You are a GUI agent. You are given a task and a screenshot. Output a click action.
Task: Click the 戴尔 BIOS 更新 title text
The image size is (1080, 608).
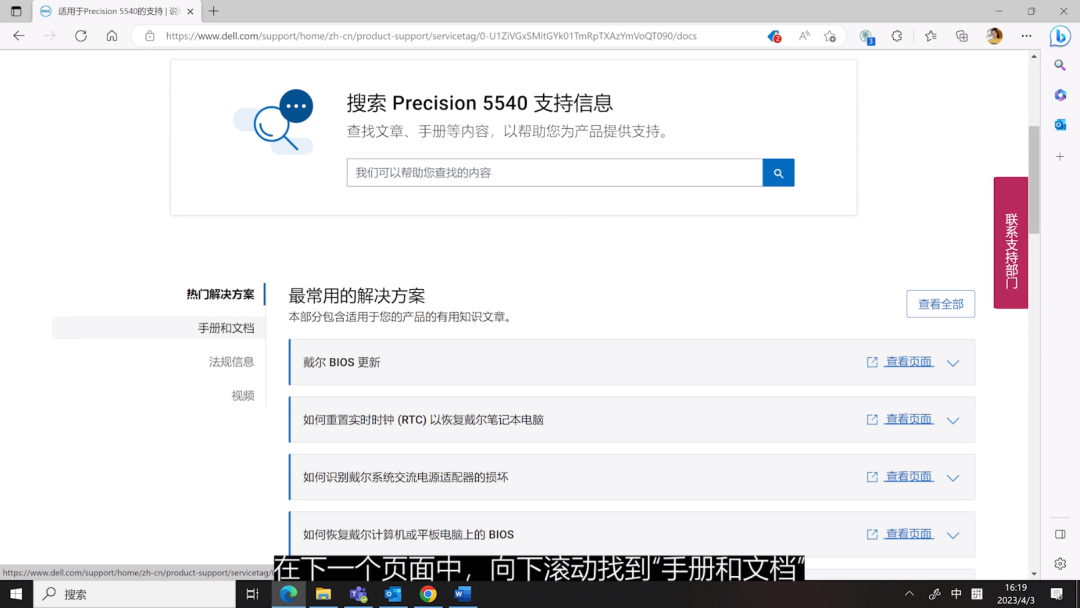tap(342, 362)
